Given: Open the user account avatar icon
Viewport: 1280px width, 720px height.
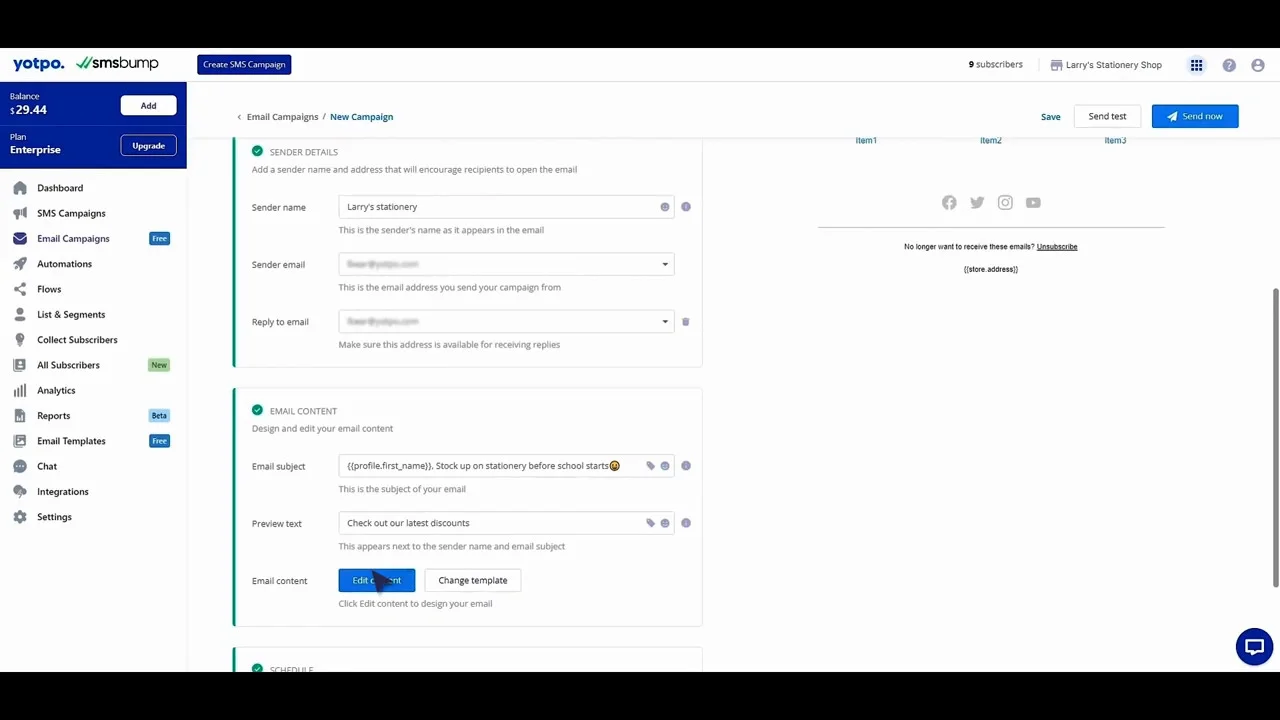Looking at the screenshot, I should pyautogui.click(x=1258, y=65).
